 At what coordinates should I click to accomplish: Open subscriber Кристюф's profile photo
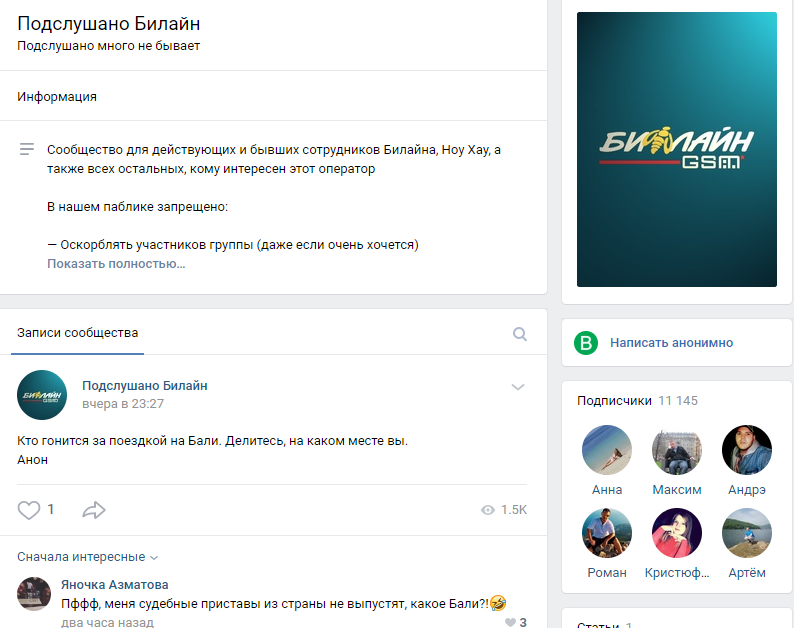coord(677,533)
